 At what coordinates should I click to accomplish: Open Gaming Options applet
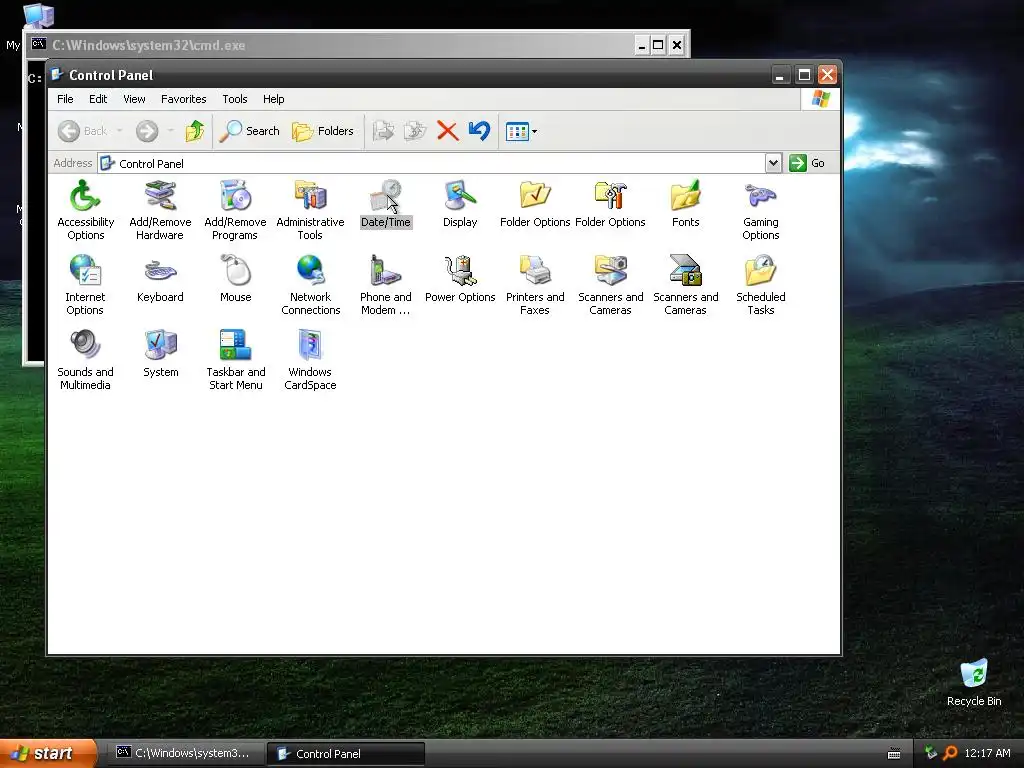pos(760,210)
